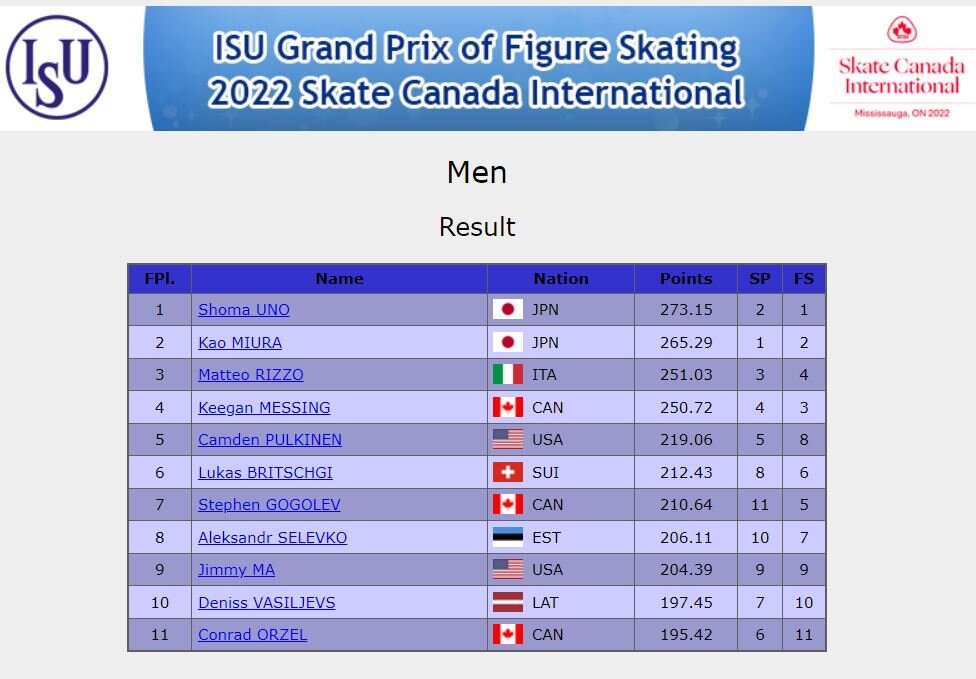Click the ISU logo emblem
The image size is (976, 679).
pos(57,67)
